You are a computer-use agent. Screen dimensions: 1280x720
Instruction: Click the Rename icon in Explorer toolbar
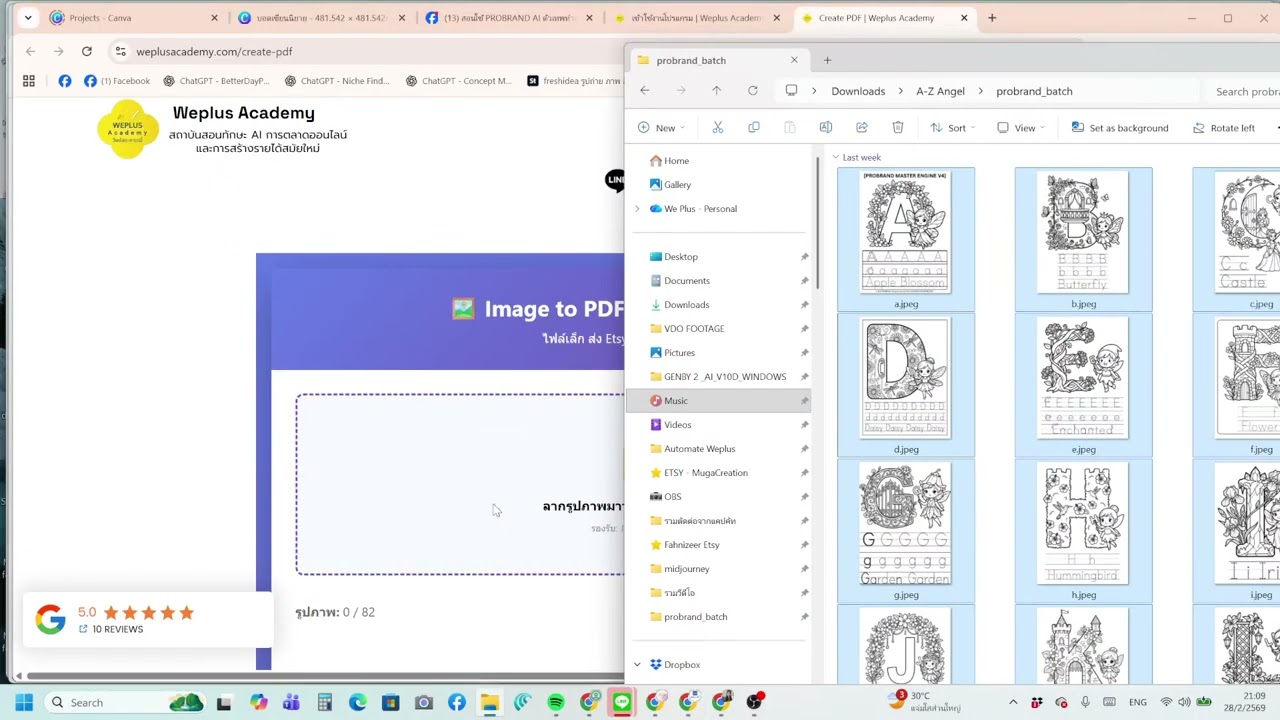[826, 128]
